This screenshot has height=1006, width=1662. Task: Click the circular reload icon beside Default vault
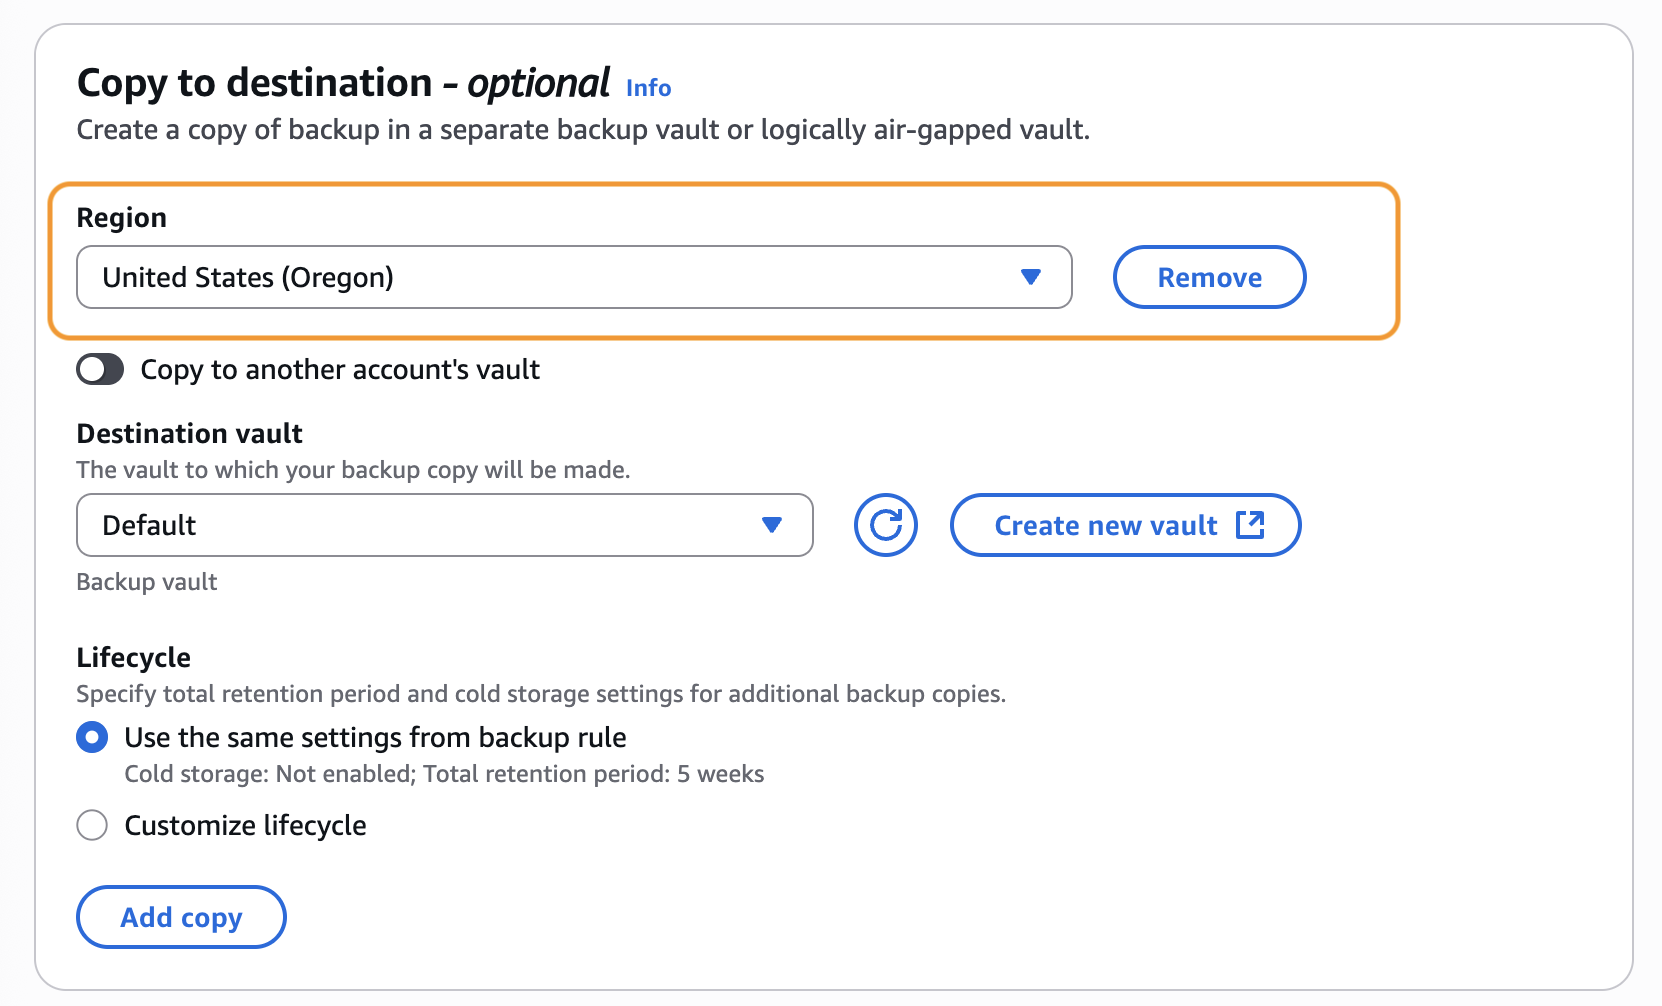(x=884, y=525)
